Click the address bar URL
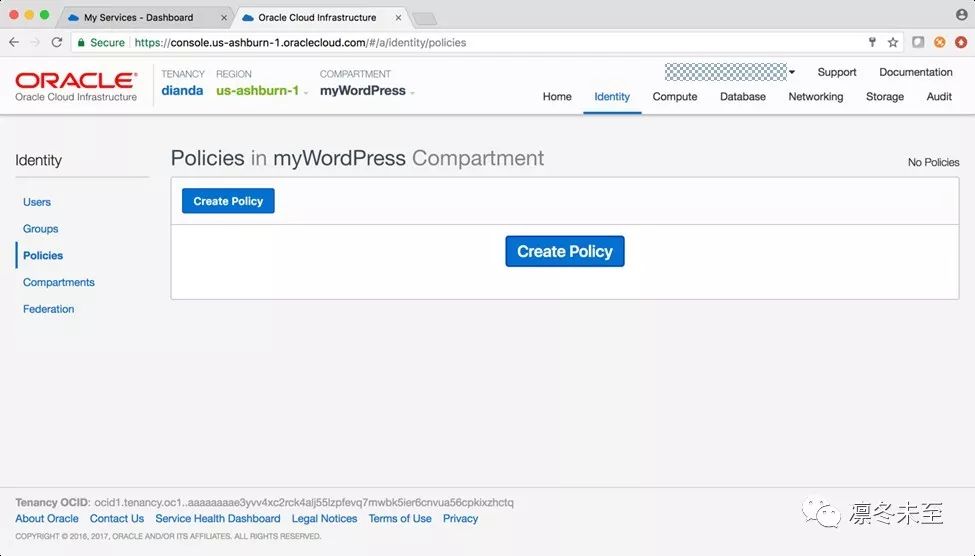The image size is (975, 556). [300, 42]
